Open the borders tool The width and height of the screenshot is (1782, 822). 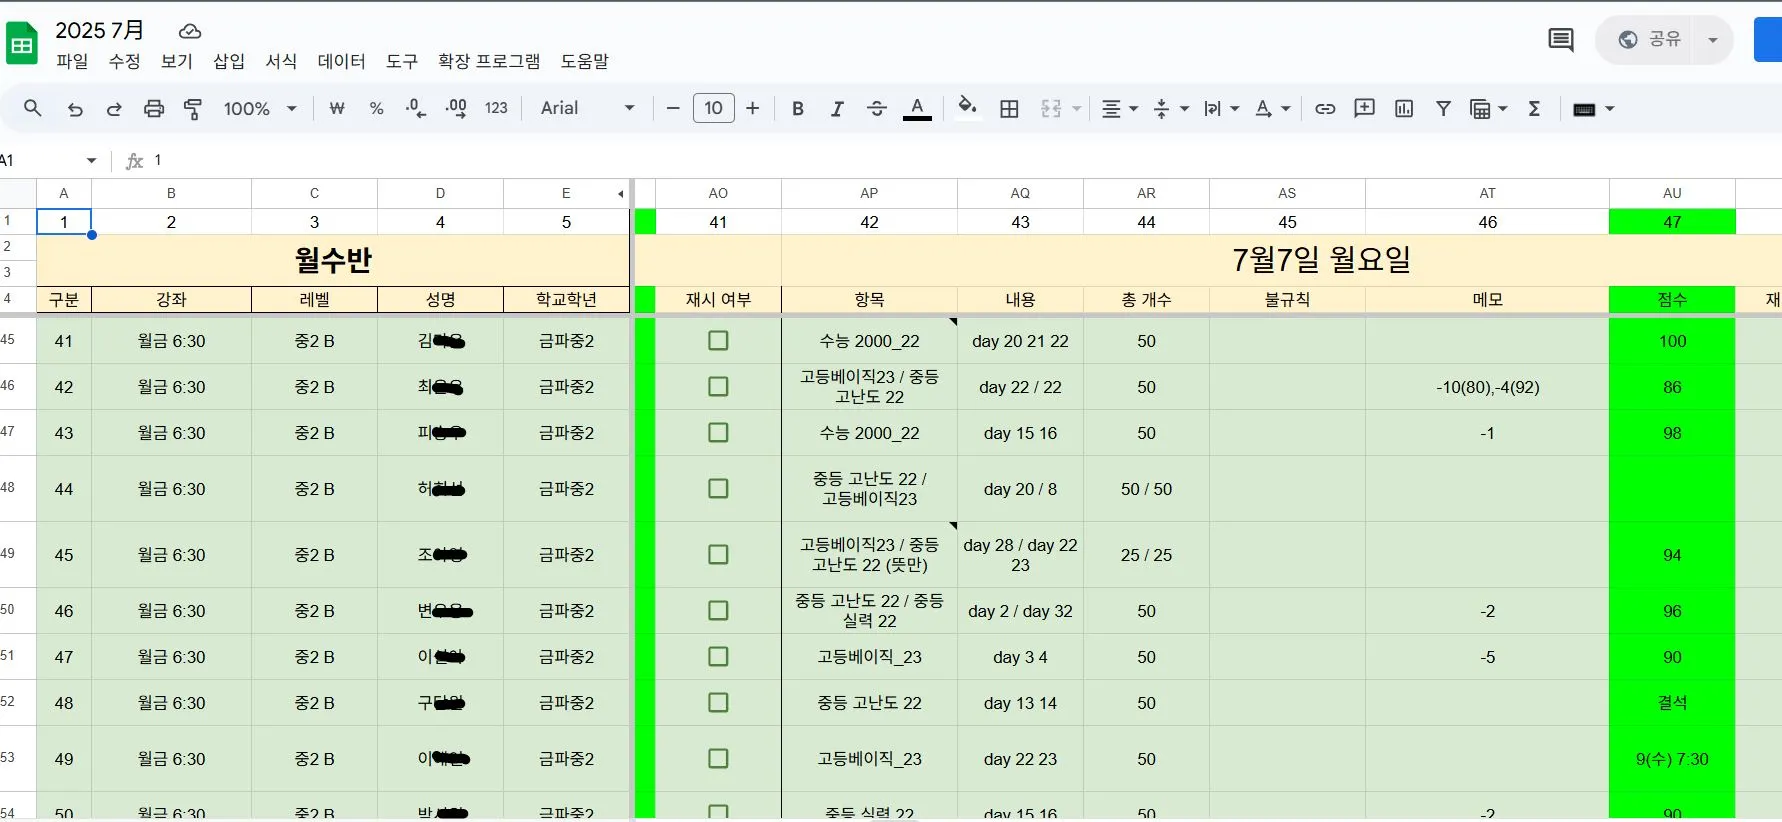pyautogui.click(x=1010, y=108)
